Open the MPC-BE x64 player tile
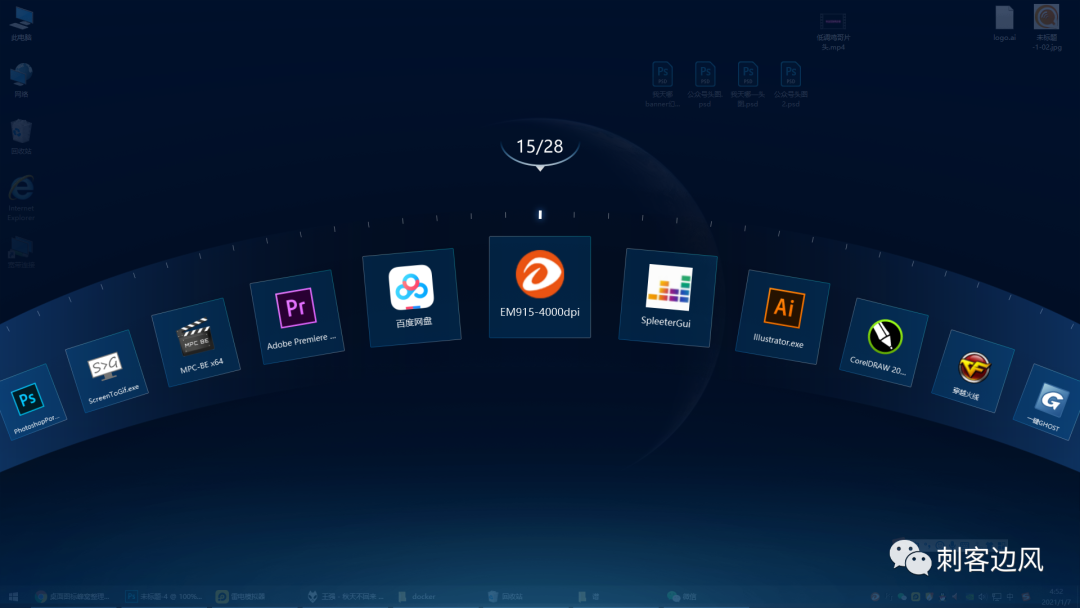The width and height of the screenshot is (1080, 608). point(196,342)
